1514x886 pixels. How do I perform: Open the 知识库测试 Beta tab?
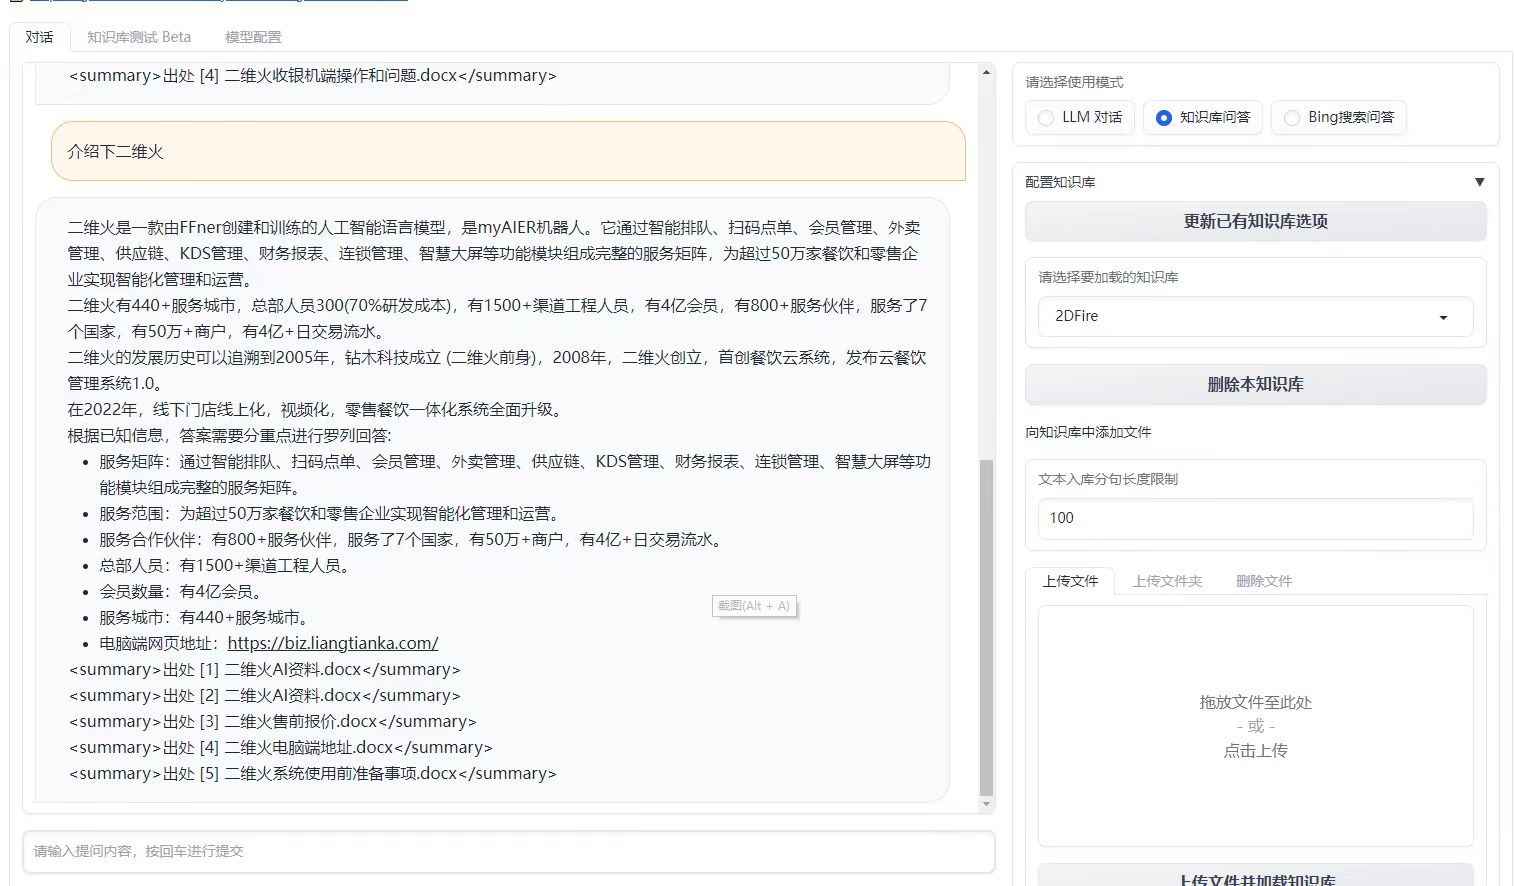click(x=138, y=37)
